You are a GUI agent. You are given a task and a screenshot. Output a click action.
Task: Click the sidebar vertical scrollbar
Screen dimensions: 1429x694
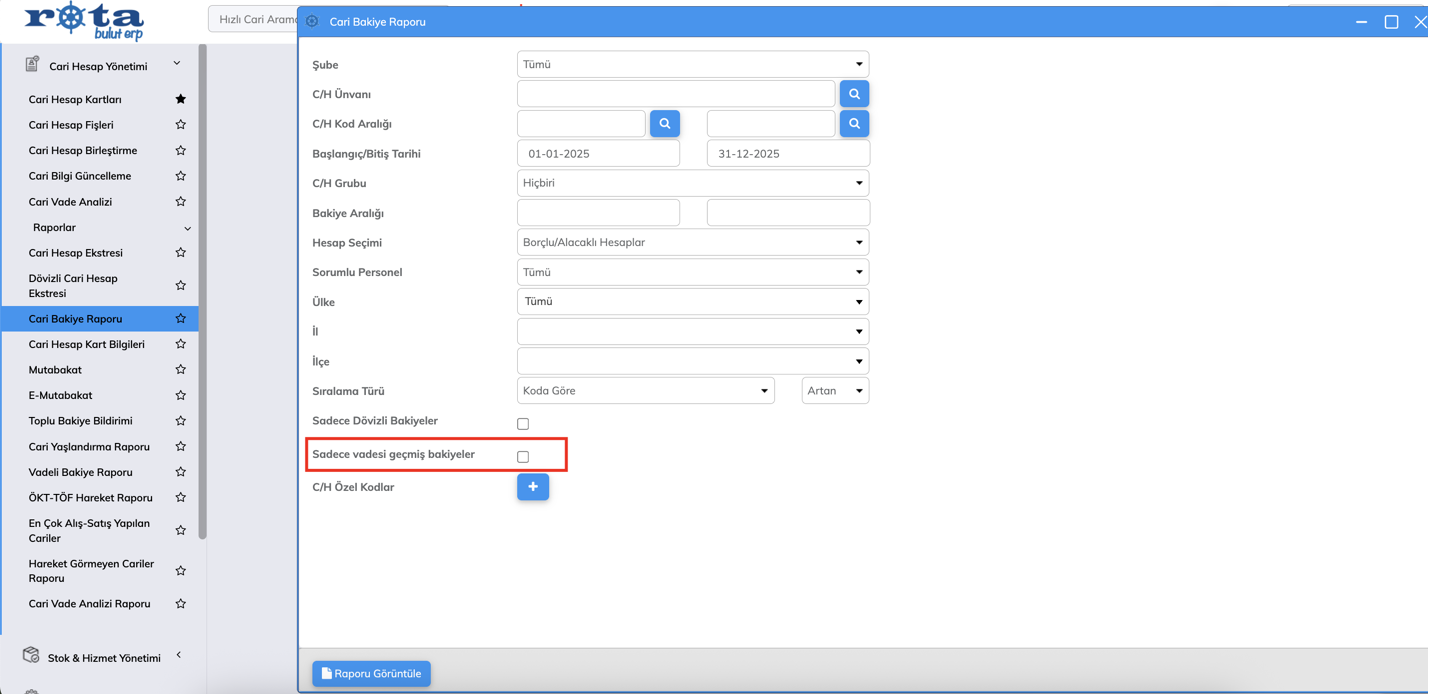(x=202, y=290)
